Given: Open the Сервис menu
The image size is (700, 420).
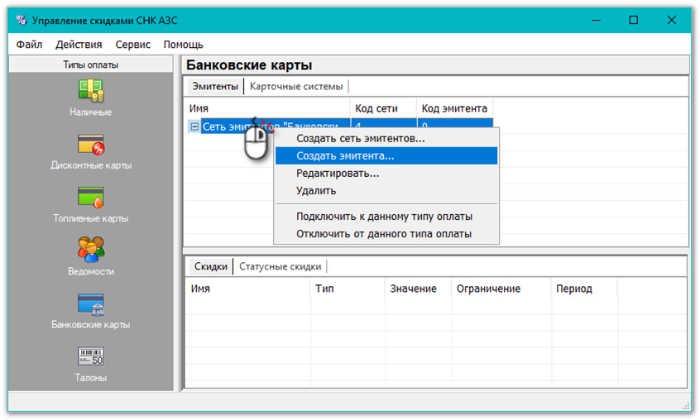Looking at the screenshot, I should tap(133, 44).
